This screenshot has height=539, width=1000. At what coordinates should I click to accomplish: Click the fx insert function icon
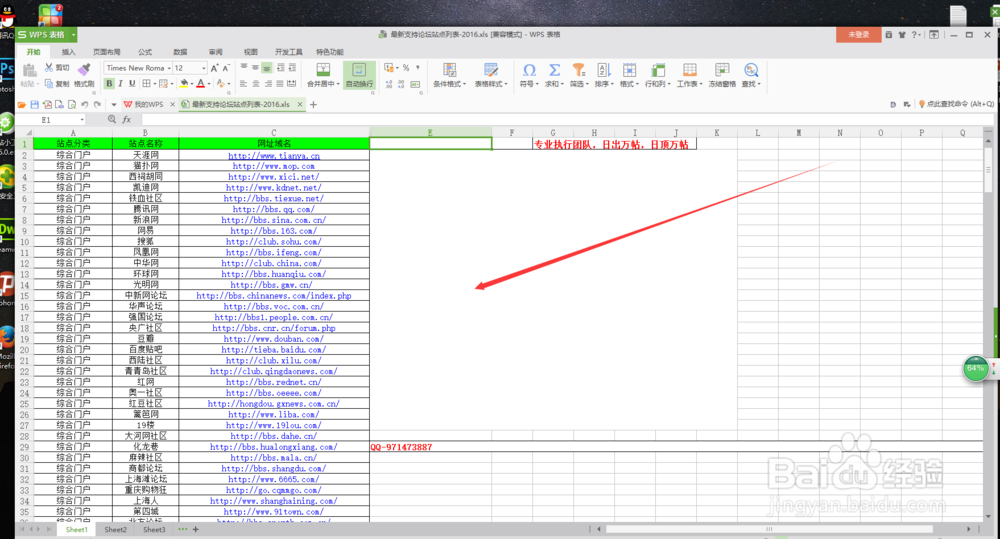[126, 119]
